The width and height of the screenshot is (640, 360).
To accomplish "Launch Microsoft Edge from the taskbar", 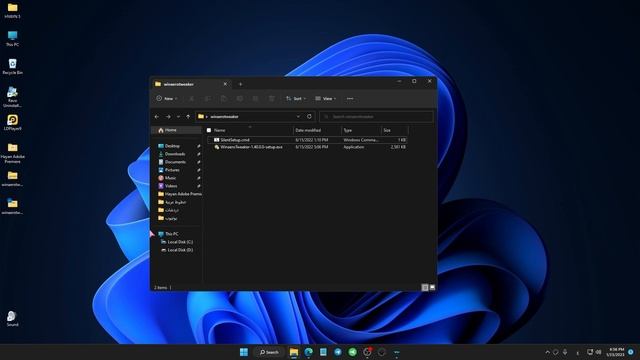I will [x=309, y=352].
